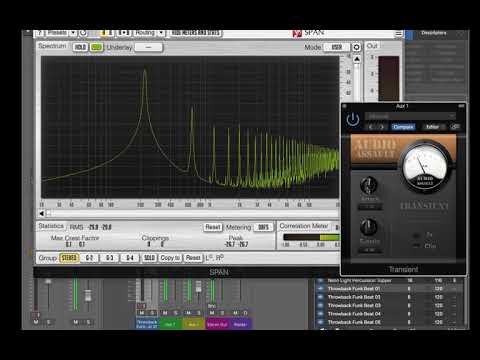The height and width of the screenshot is (360, 480).
Task: Reset the Statistics readings
Action: coord(213,227)
